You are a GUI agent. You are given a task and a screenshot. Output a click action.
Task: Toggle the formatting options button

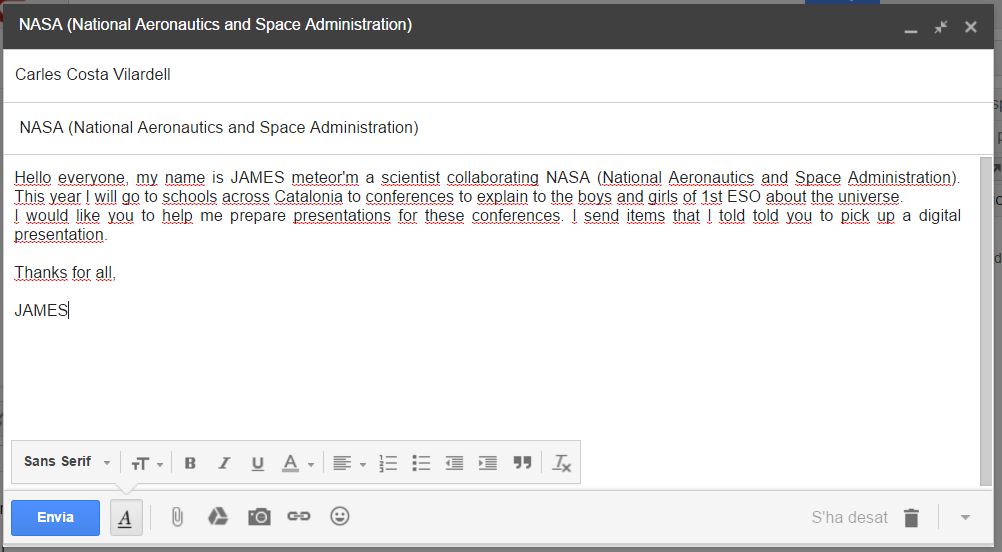[x=126, y=517]
